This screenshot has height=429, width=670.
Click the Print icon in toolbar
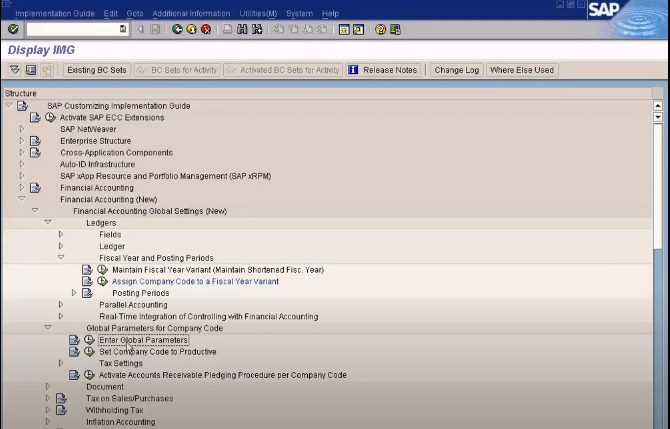[x=228, y=29]
